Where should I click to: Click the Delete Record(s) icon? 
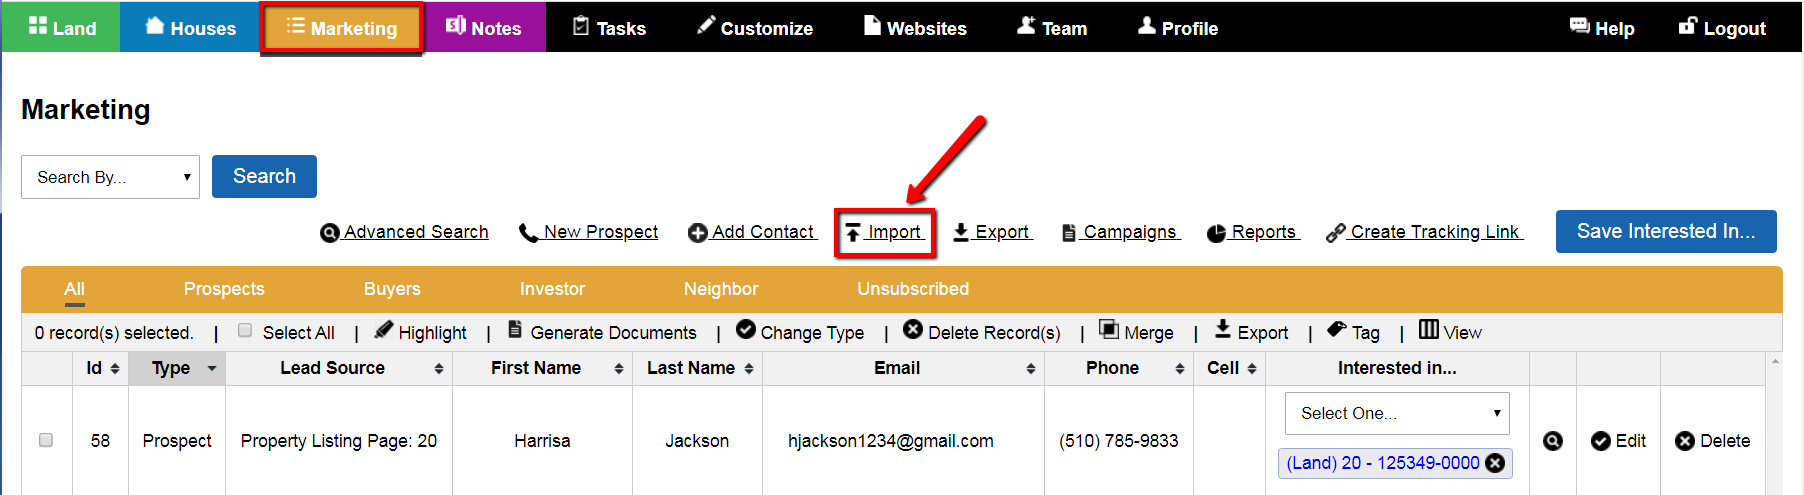tap(913, 330)
